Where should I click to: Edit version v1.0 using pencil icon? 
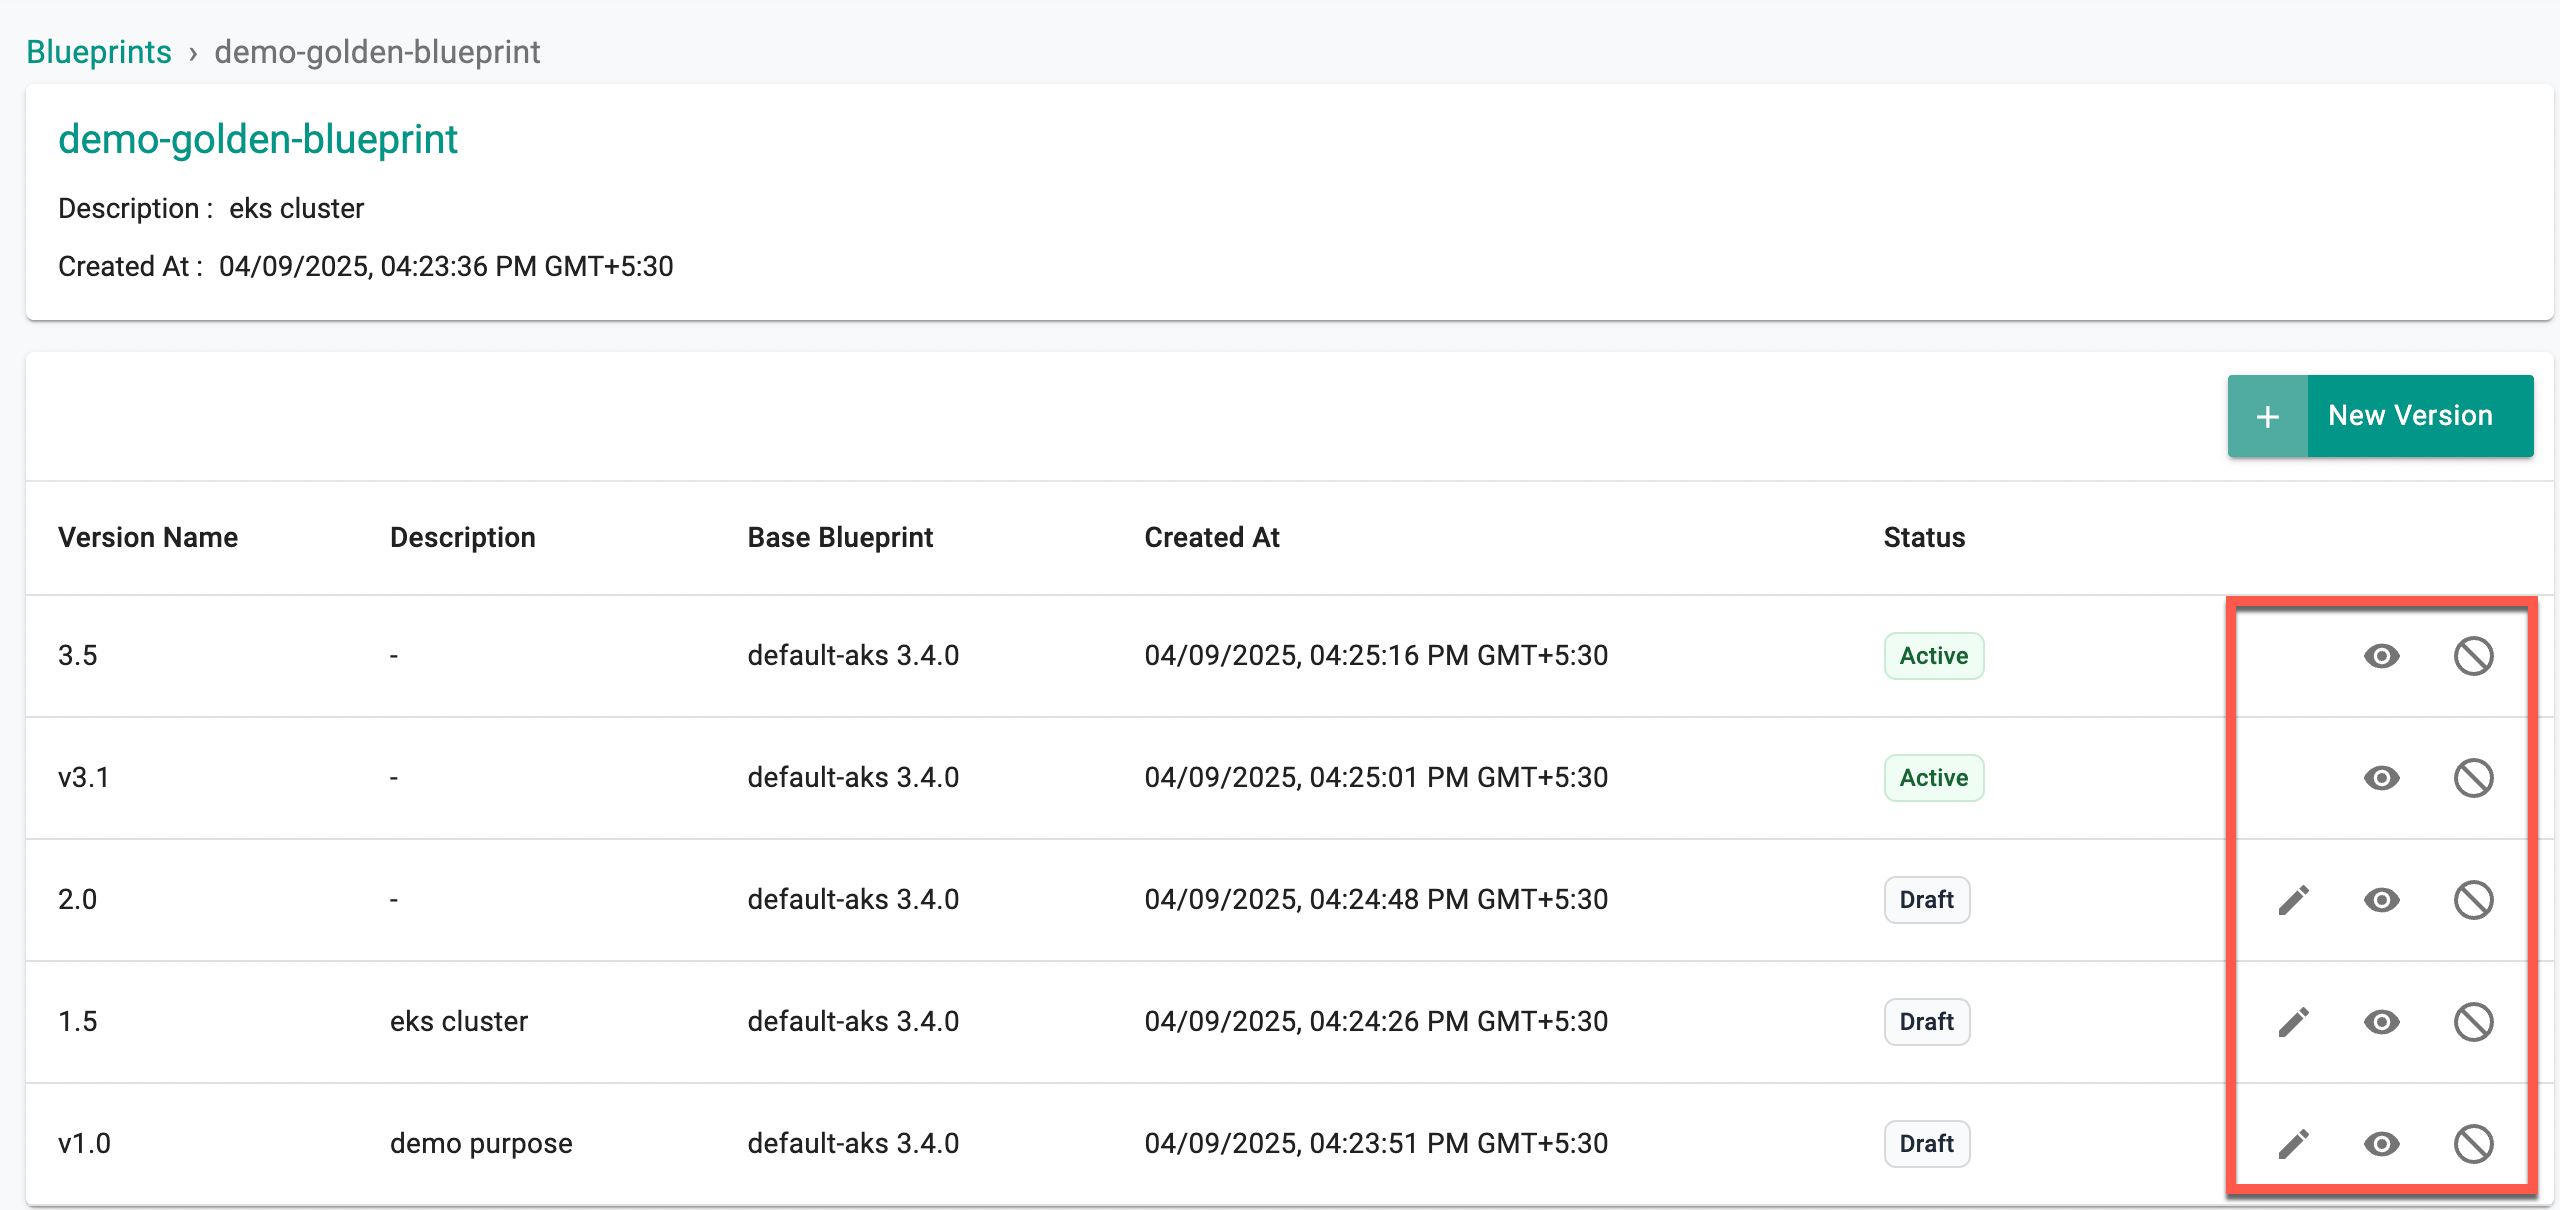[2294, 1144]
